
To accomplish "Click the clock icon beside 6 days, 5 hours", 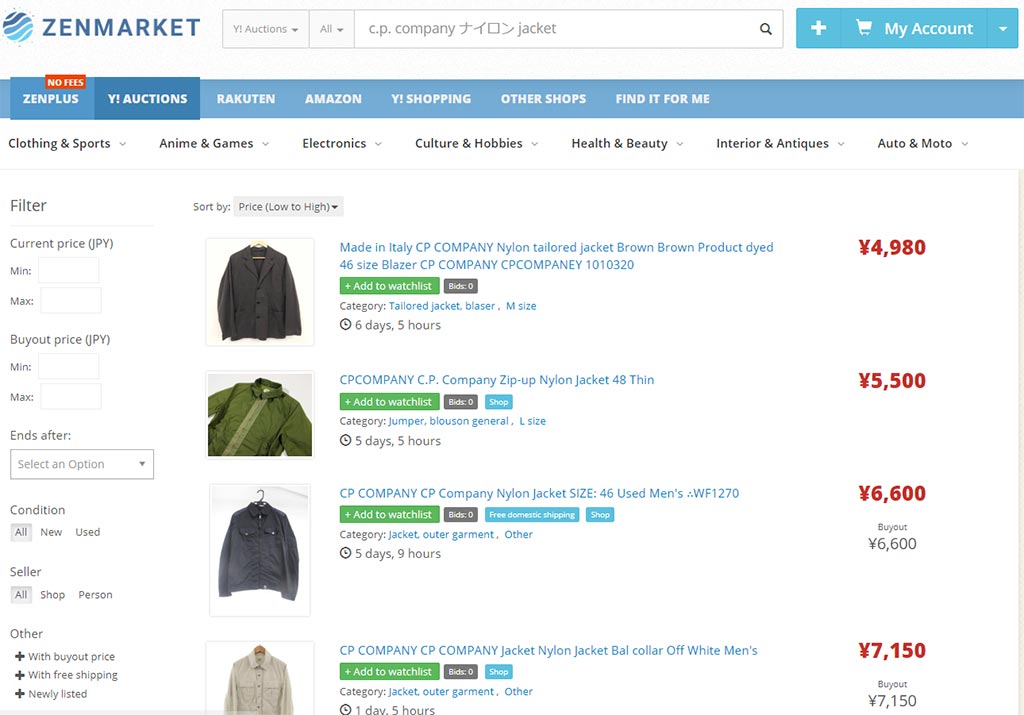I will tap(345, 325).
